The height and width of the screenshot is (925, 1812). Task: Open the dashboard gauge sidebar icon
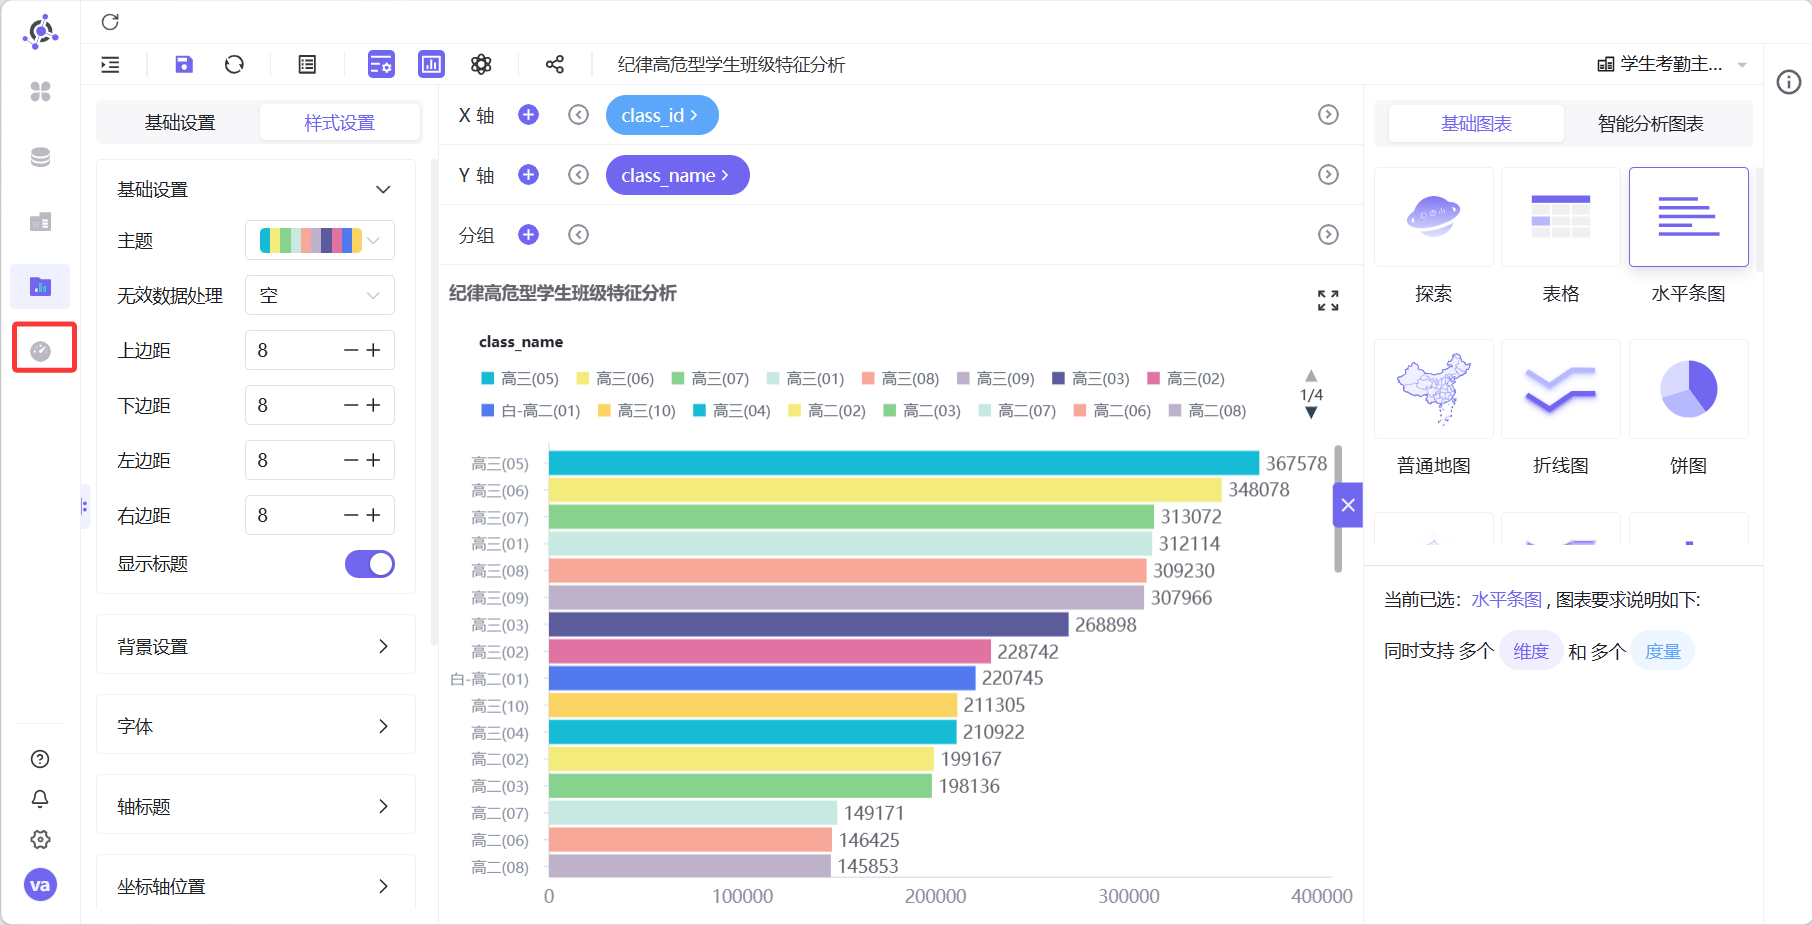click(40, 351)
